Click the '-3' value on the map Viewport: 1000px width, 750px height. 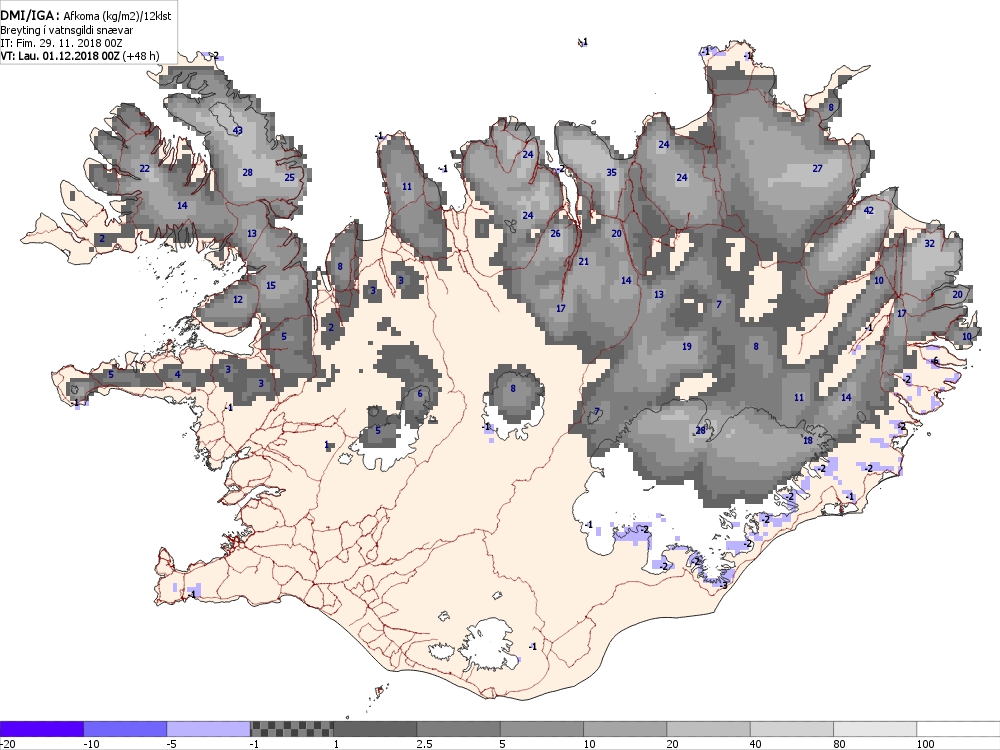(723, 585)
